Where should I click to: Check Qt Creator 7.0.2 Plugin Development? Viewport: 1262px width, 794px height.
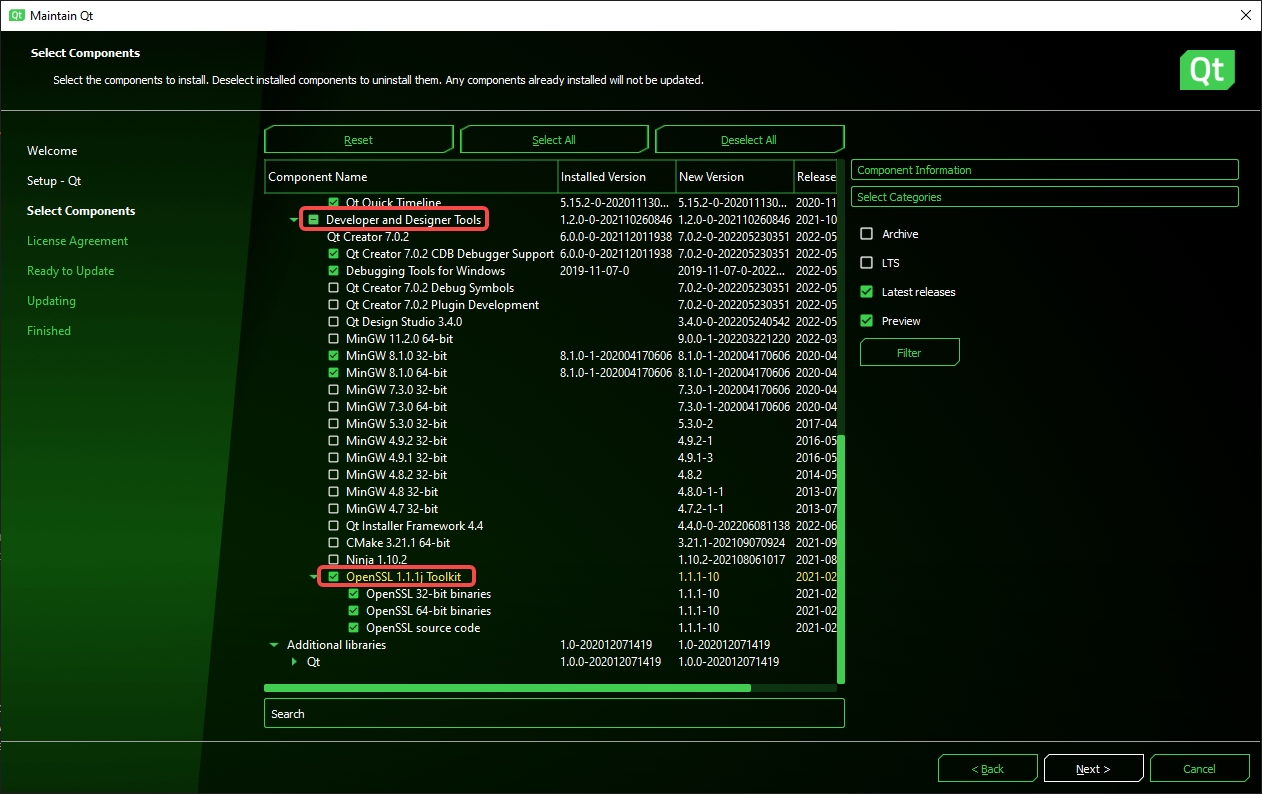point(334,305)
